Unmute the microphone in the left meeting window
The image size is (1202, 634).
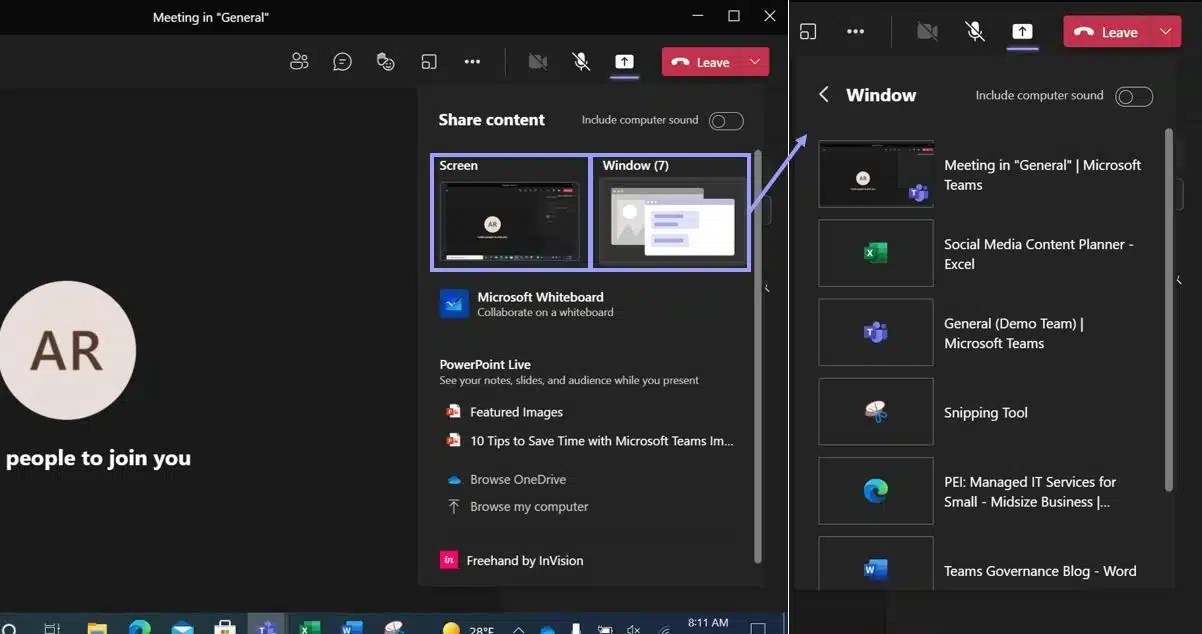click(581, 62)
